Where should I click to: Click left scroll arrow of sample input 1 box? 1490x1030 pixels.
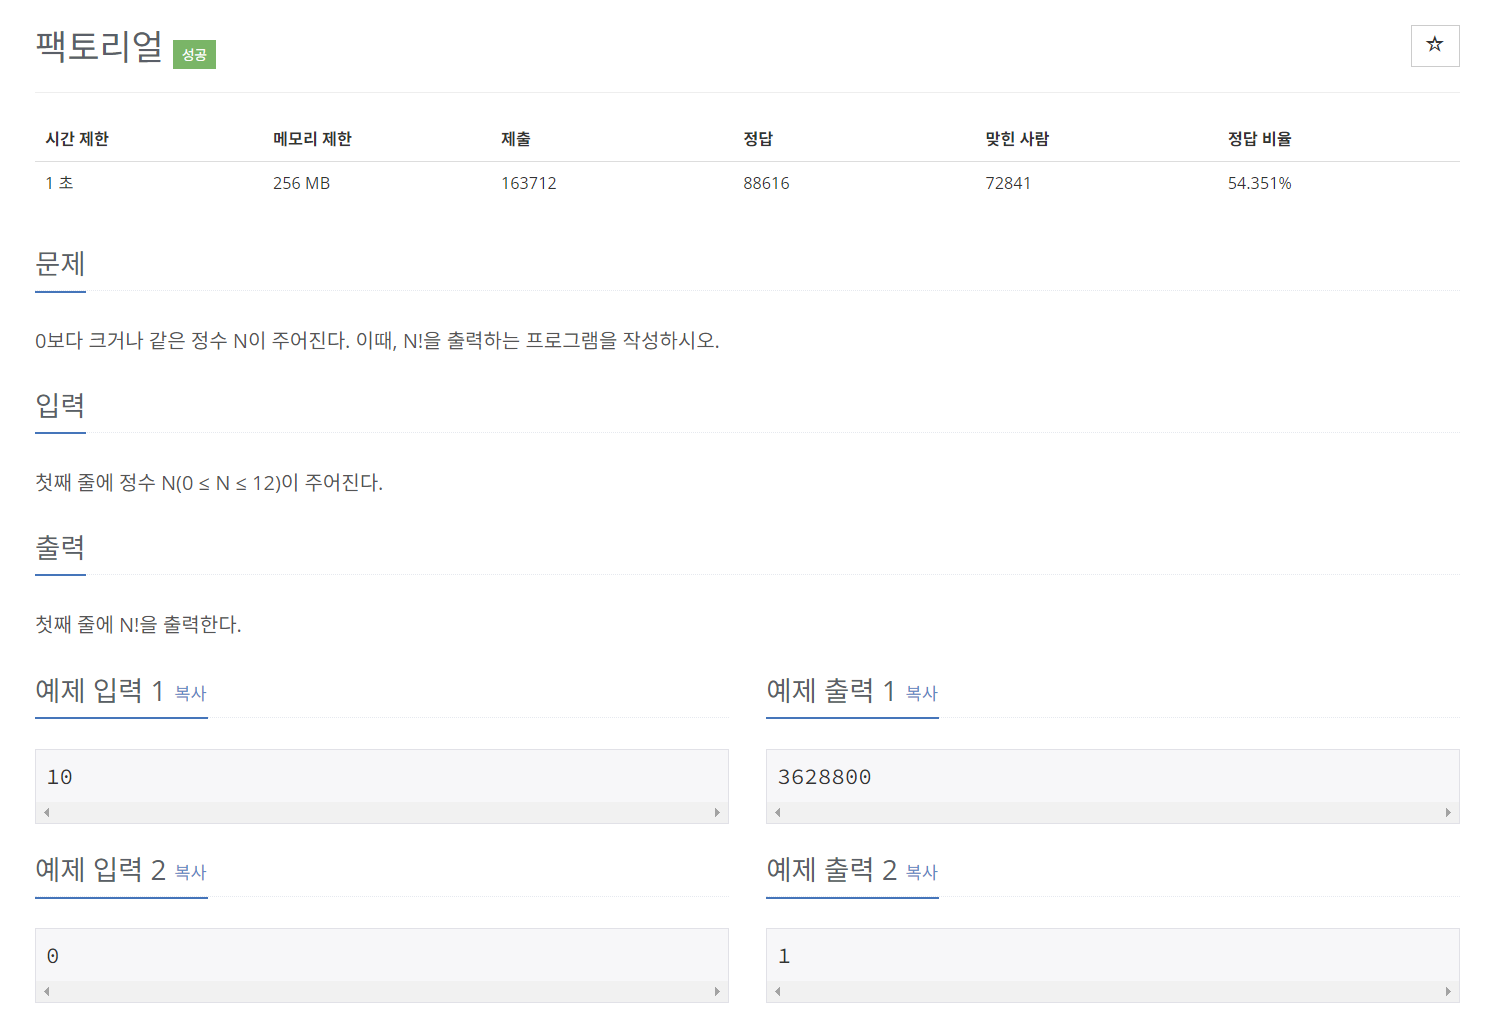coord(44,812)
